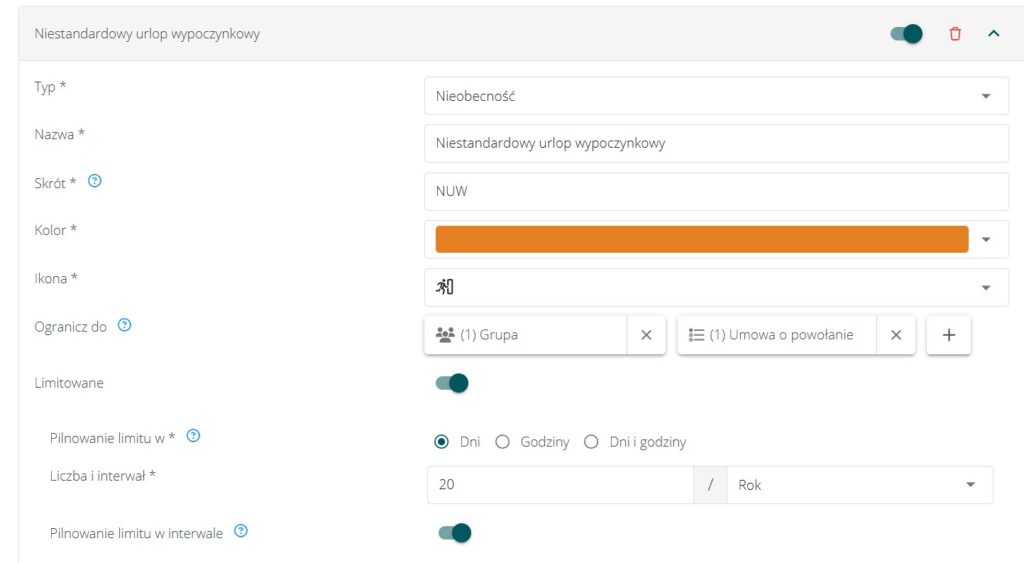Click help icon beside Ogranicz do
This screenshot has width=1024, height=563.
tap(124, 326)
